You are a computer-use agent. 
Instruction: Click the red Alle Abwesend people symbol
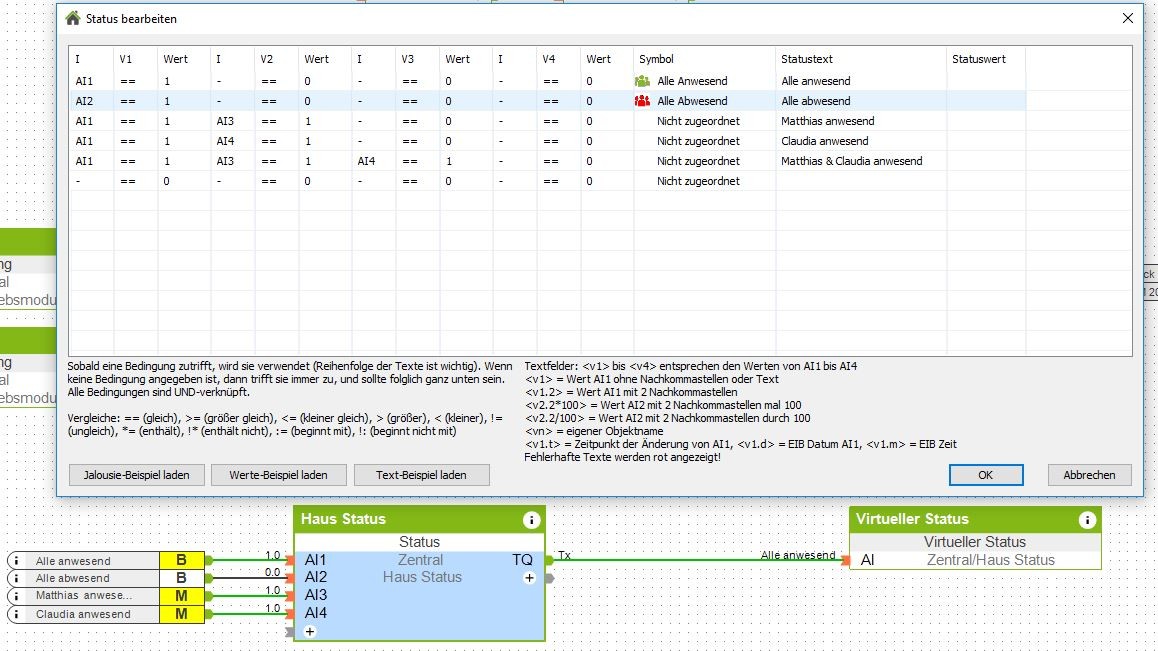click(x=643, y=101)
